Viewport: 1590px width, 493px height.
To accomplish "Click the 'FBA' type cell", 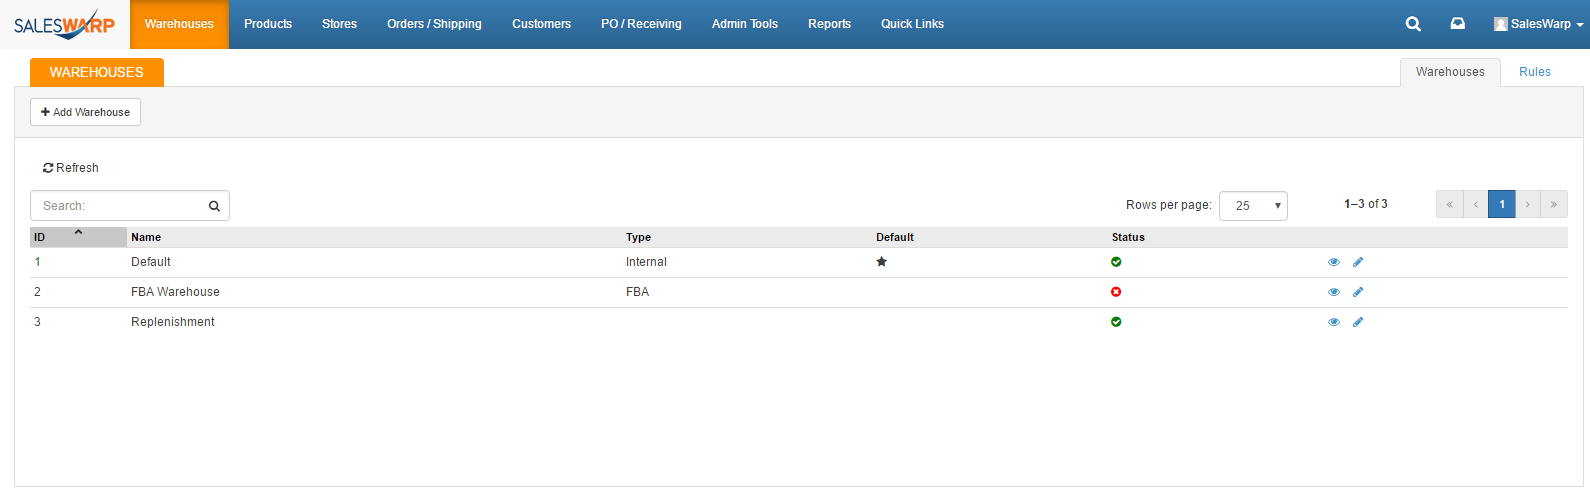I will tap(637, 292).
